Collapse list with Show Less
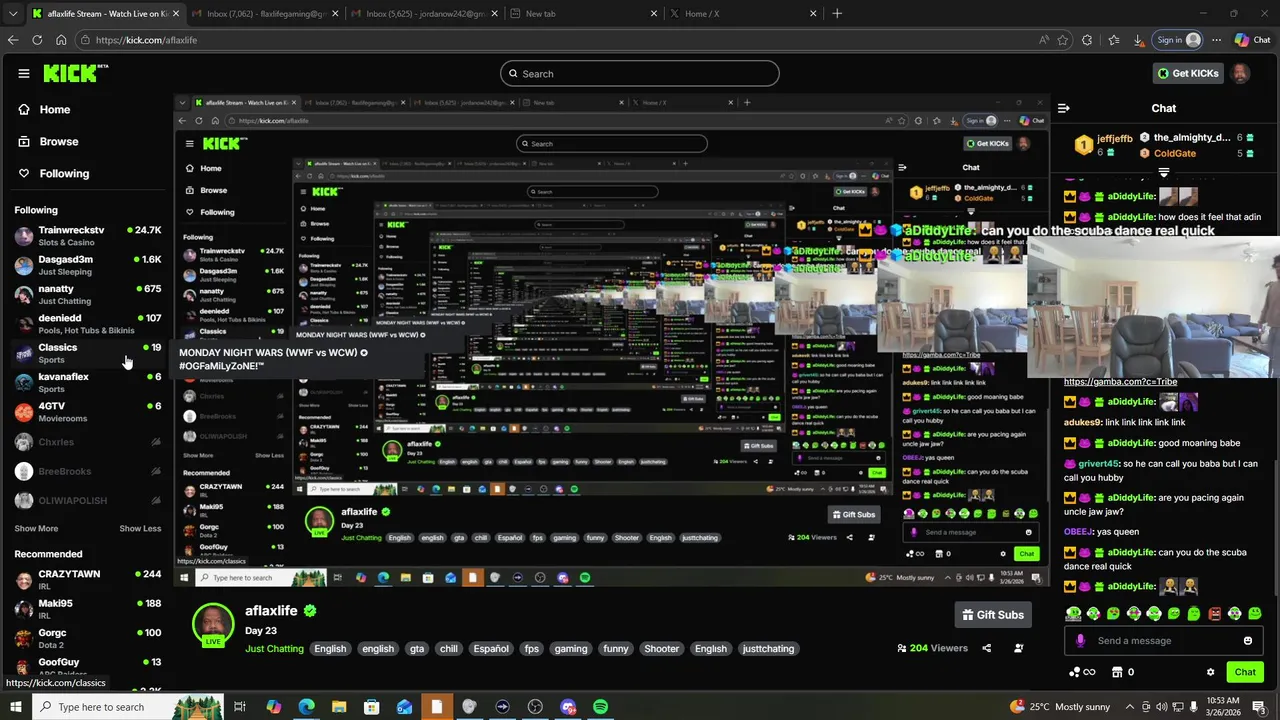1280x720 pixels. pyautogui.click(x=140, y=529)
